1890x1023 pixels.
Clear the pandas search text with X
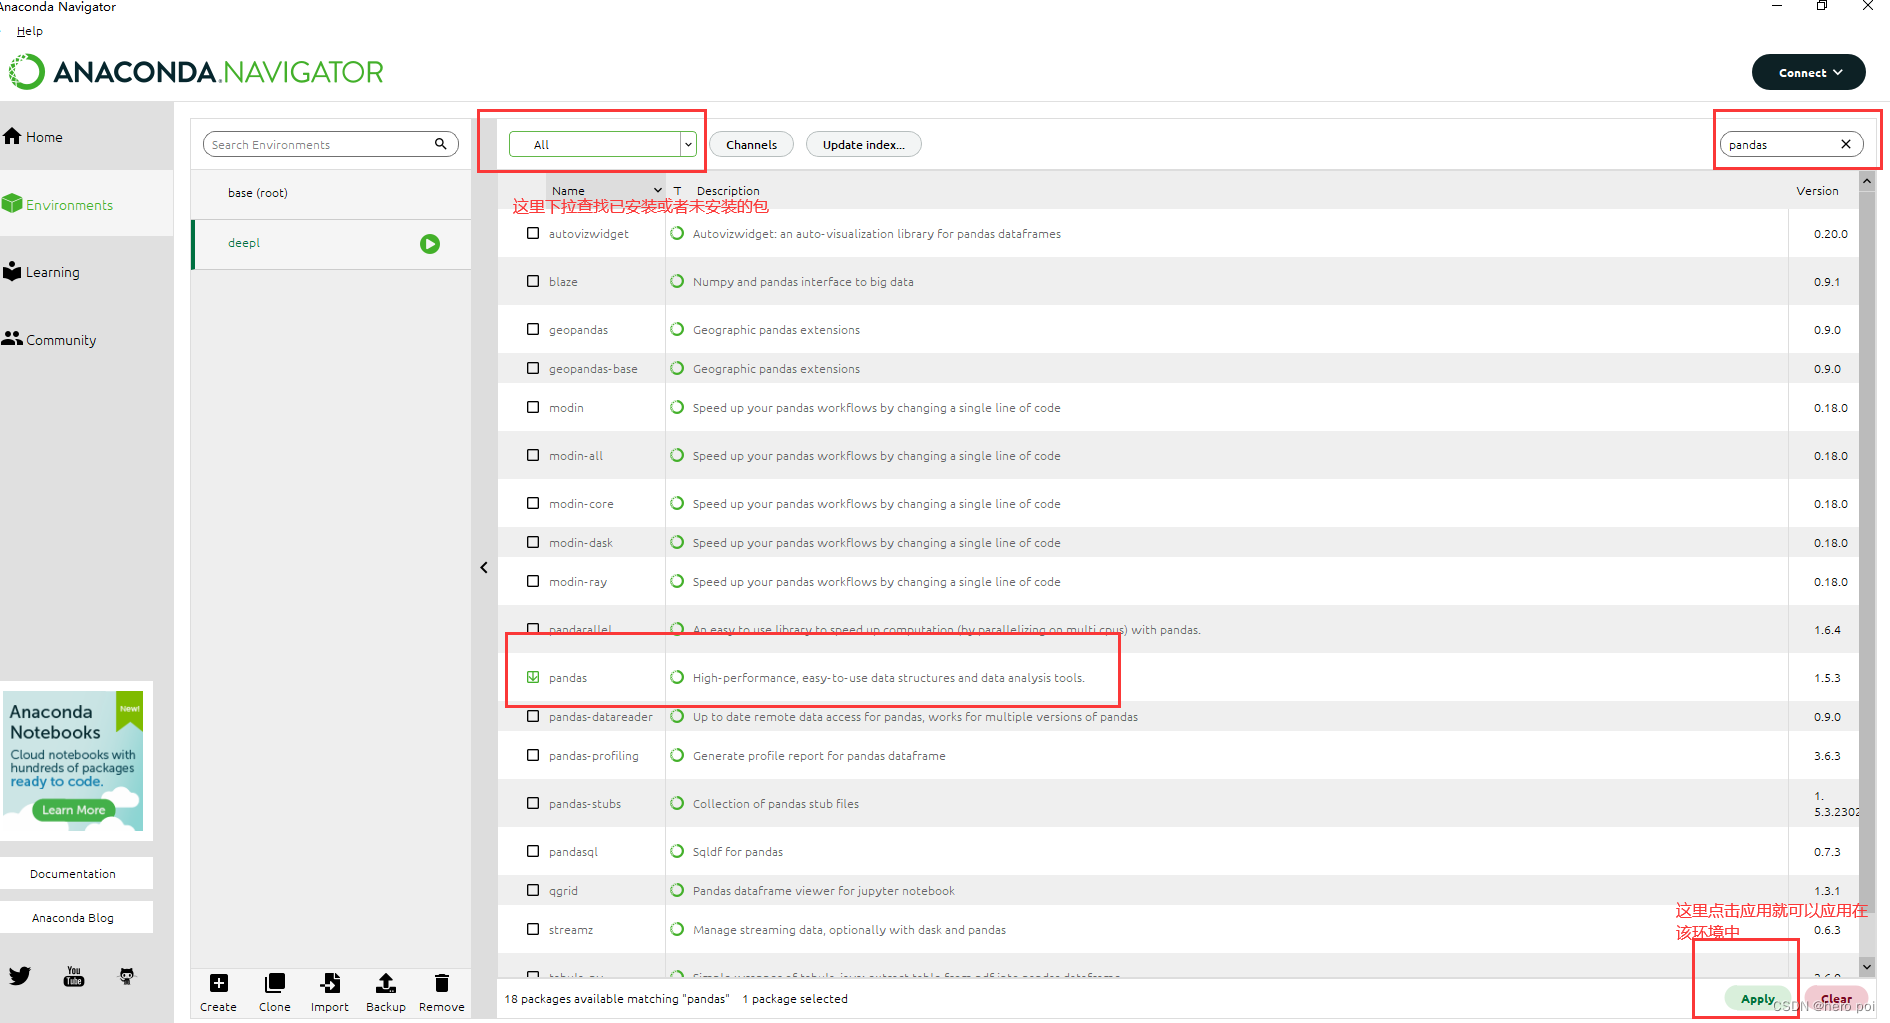click(1846, 144)
